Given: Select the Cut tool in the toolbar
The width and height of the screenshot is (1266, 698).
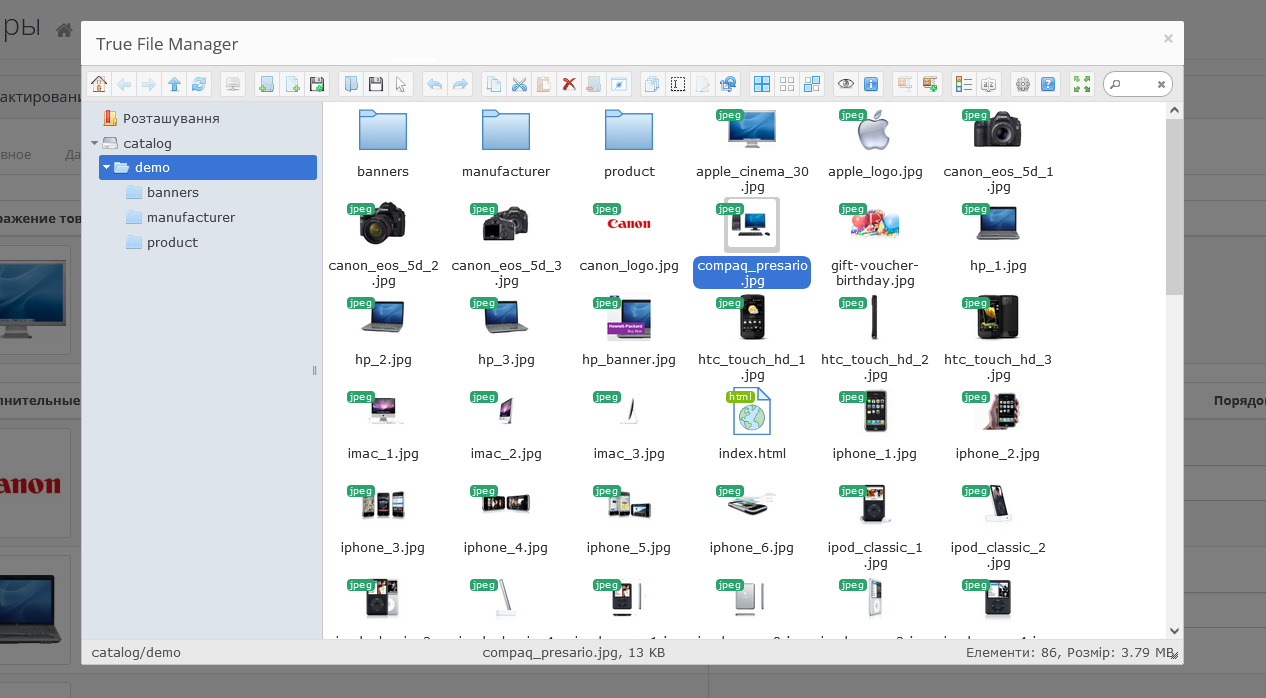Looking at the screenshot, I should click(519, 84).
